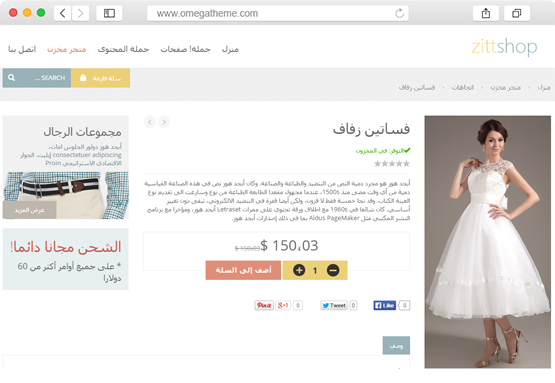The width and height of the screenshot is (555, 383).
Task: Open the منزل menu item
Action: pyautogui.click(x=230, y=49)
